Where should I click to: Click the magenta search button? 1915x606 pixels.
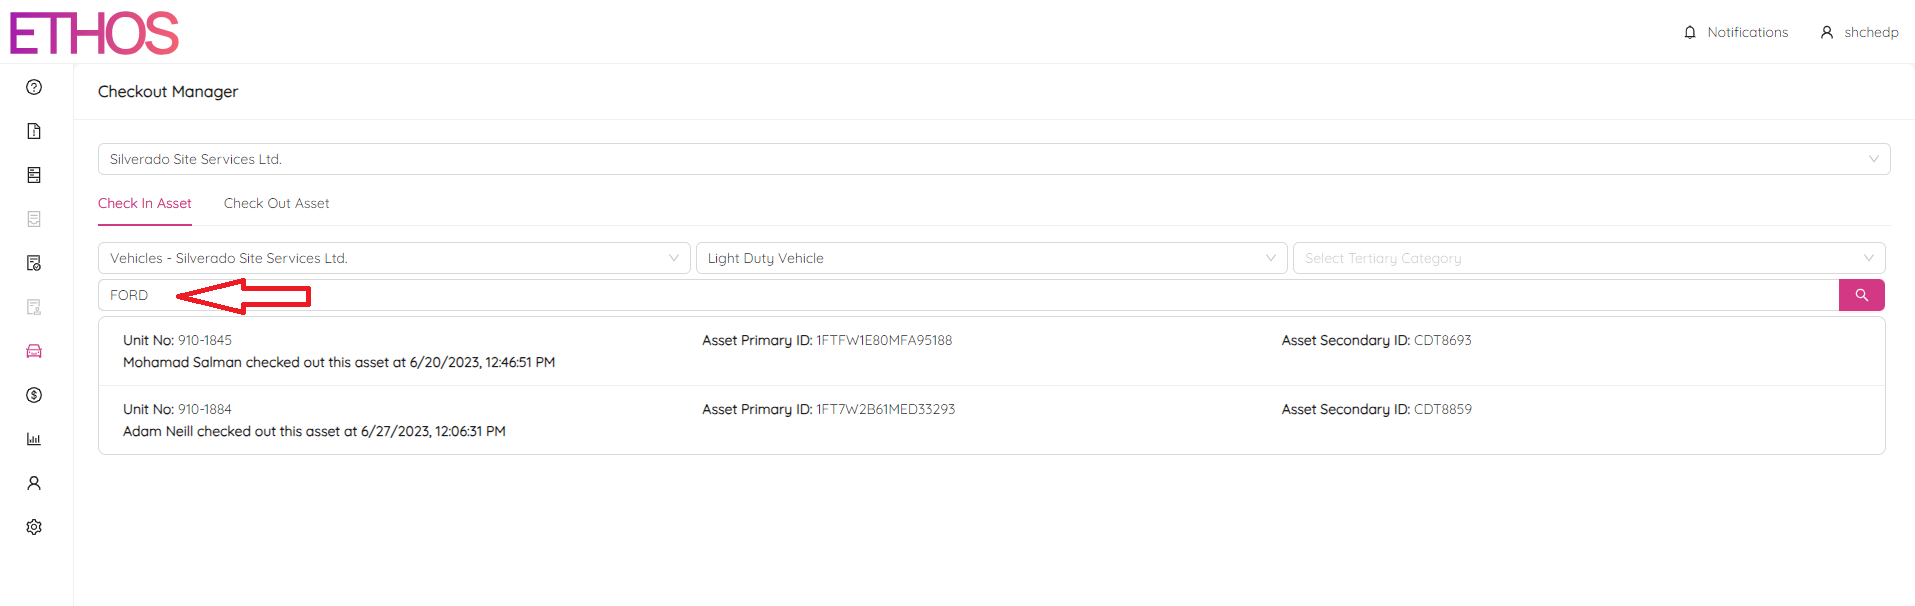coord(1861,295)
